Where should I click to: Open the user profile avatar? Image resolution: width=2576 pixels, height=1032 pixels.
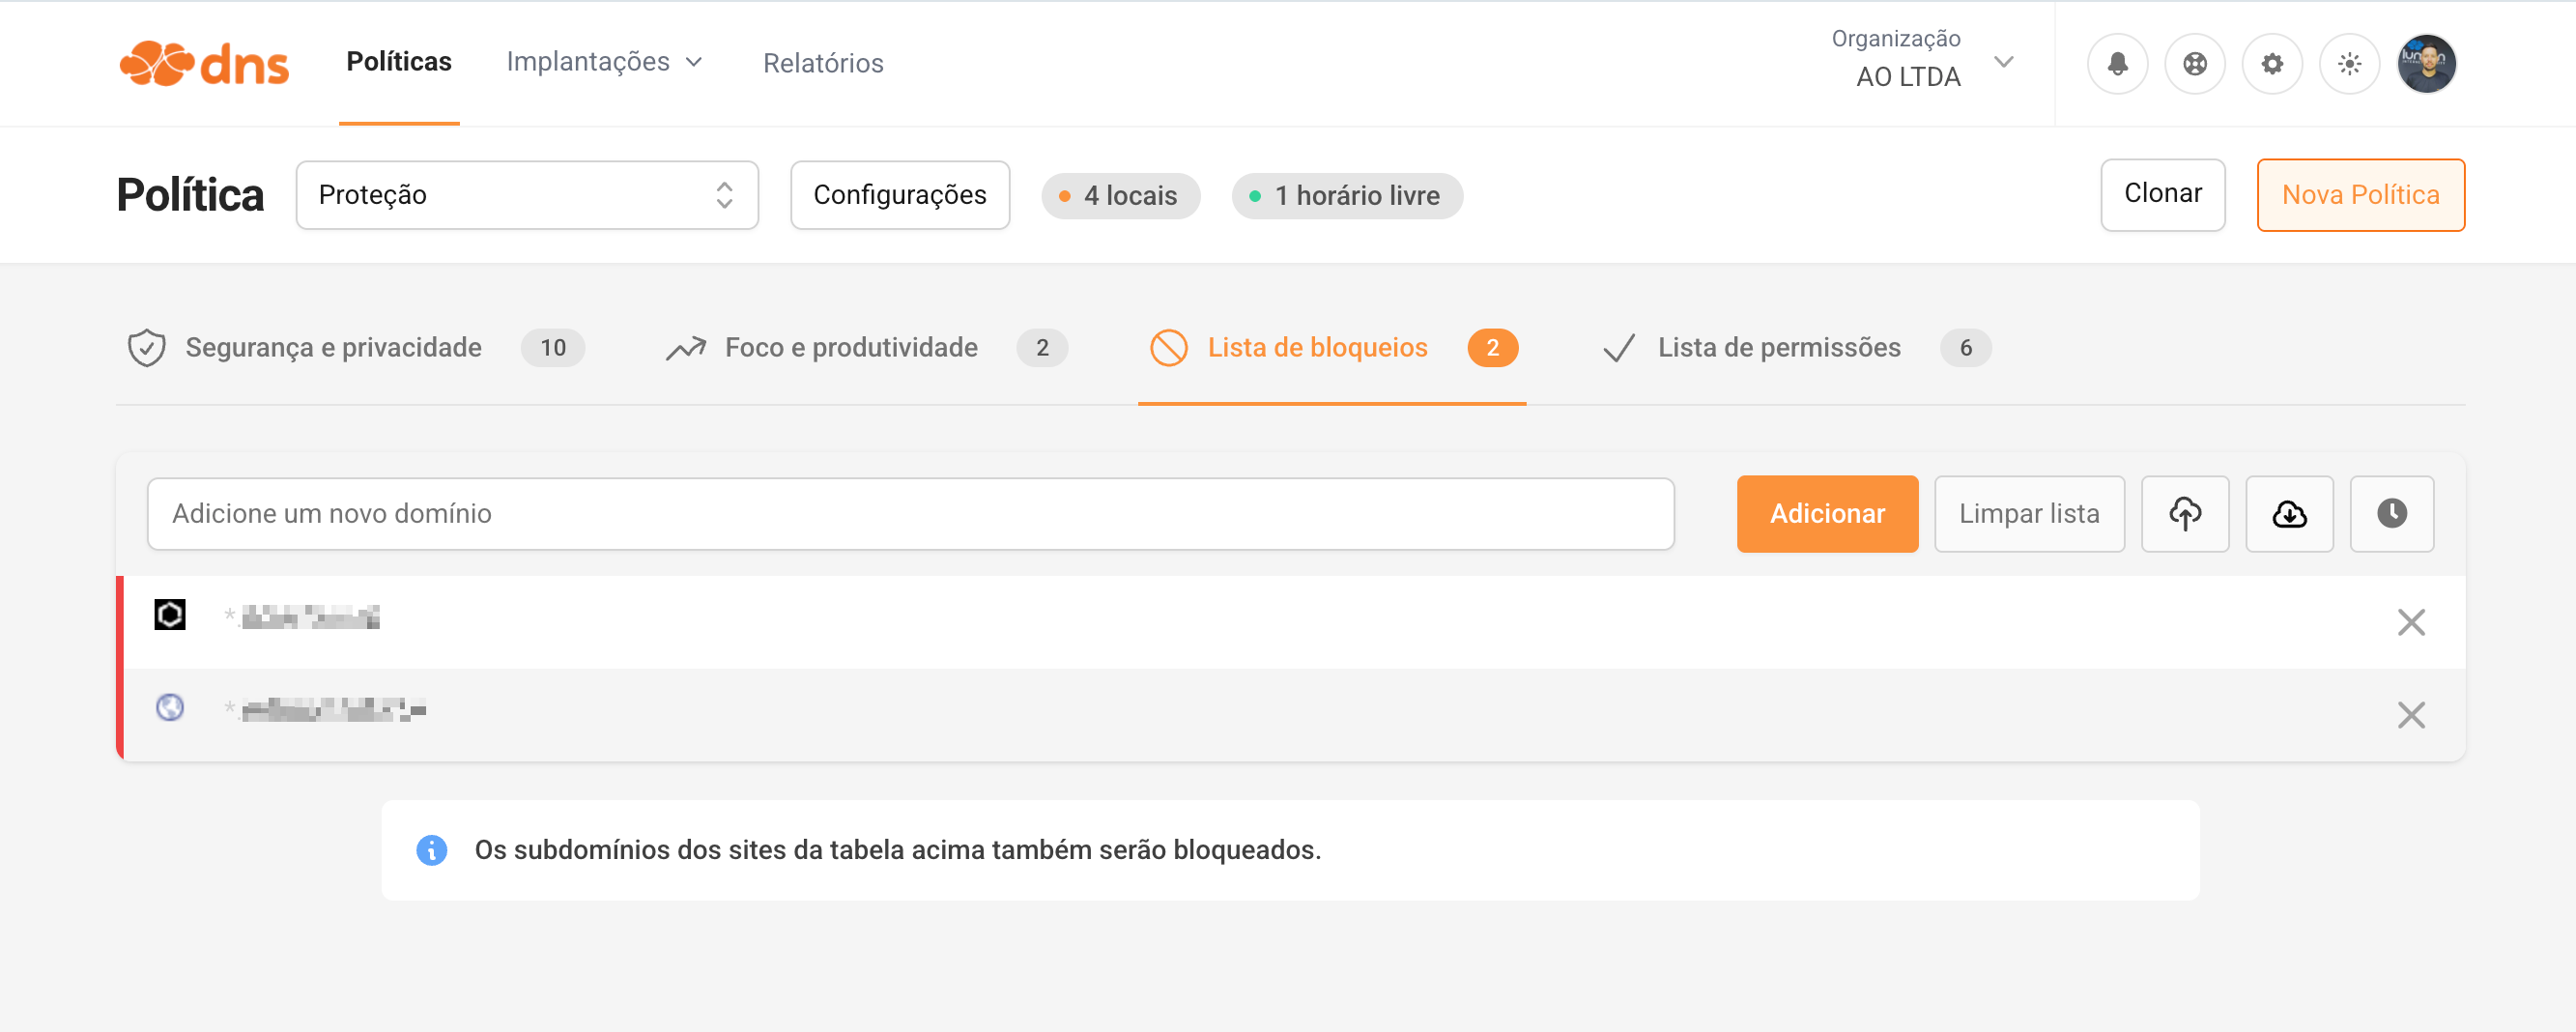tap(2426, 64)
